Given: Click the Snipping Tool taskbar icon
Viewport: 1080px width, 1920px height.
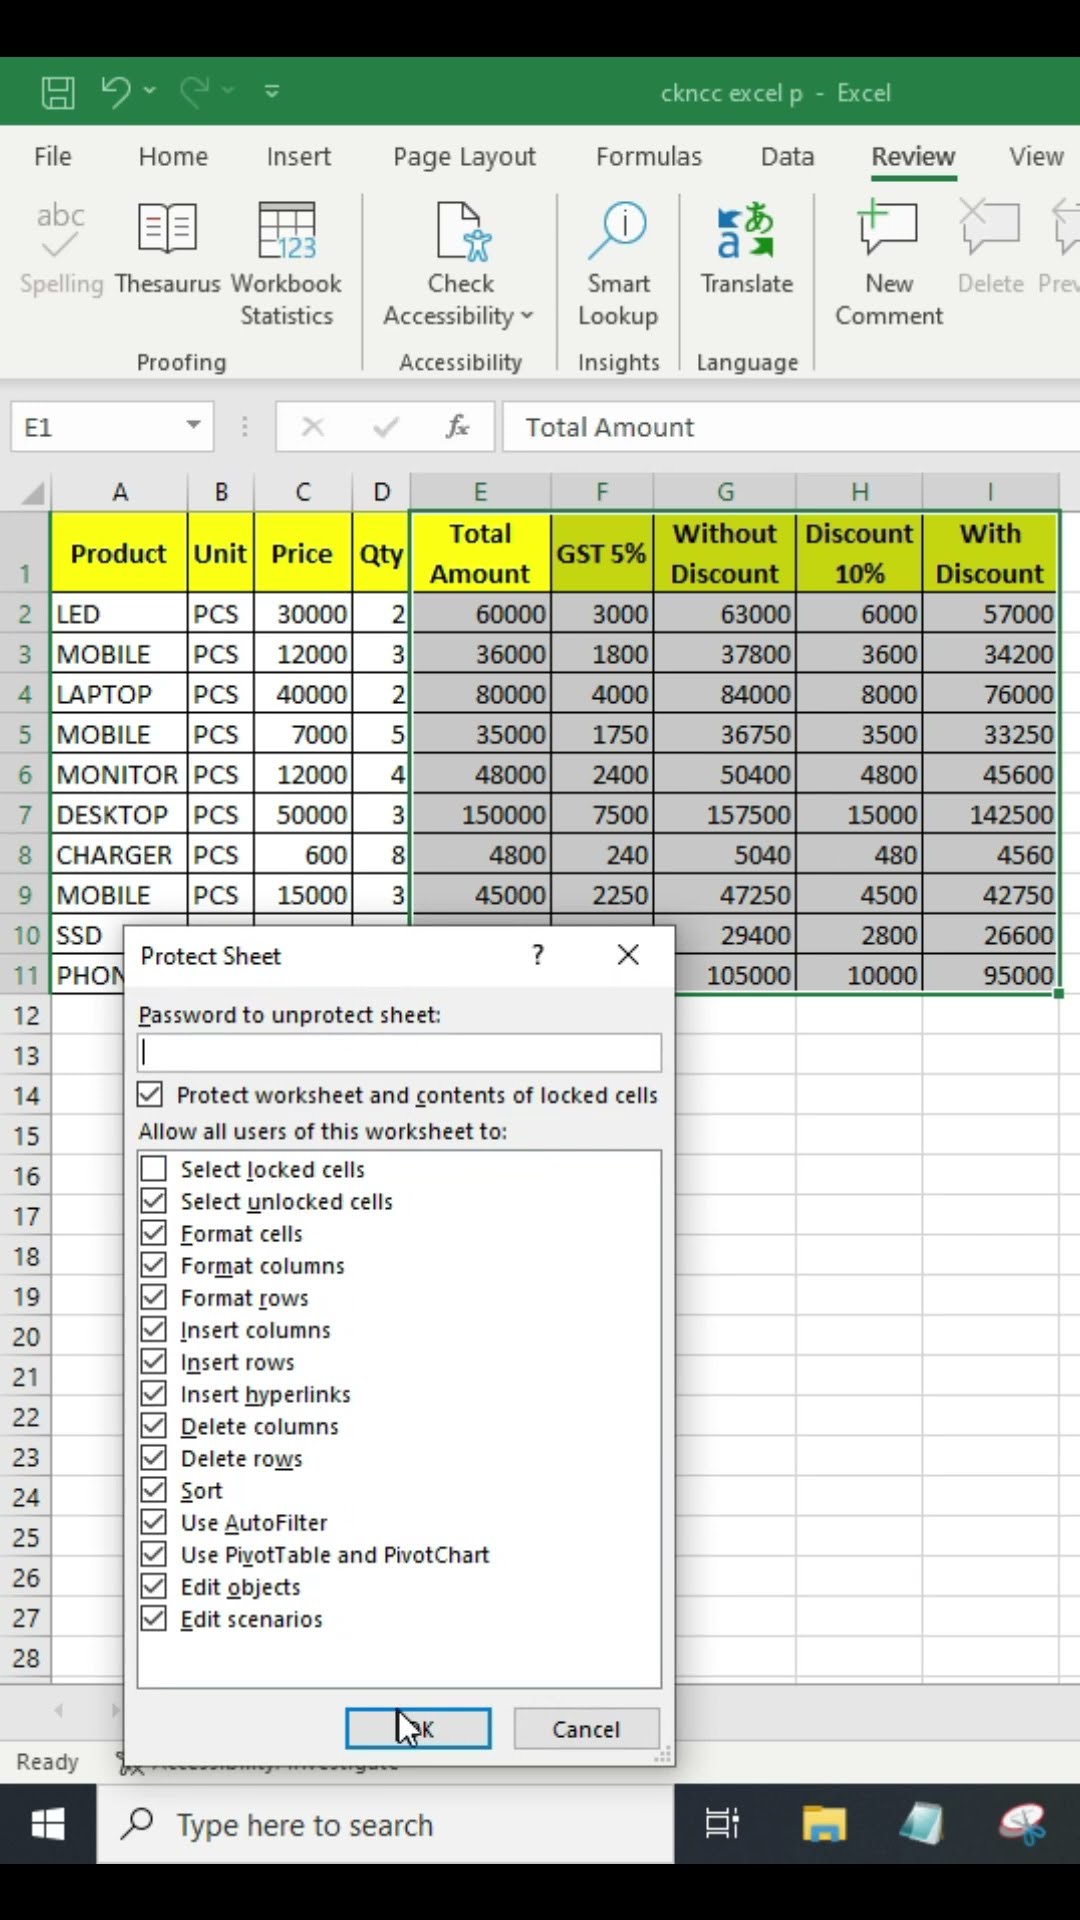Looking at the screenshot, I should [x=1022, y=1824].
